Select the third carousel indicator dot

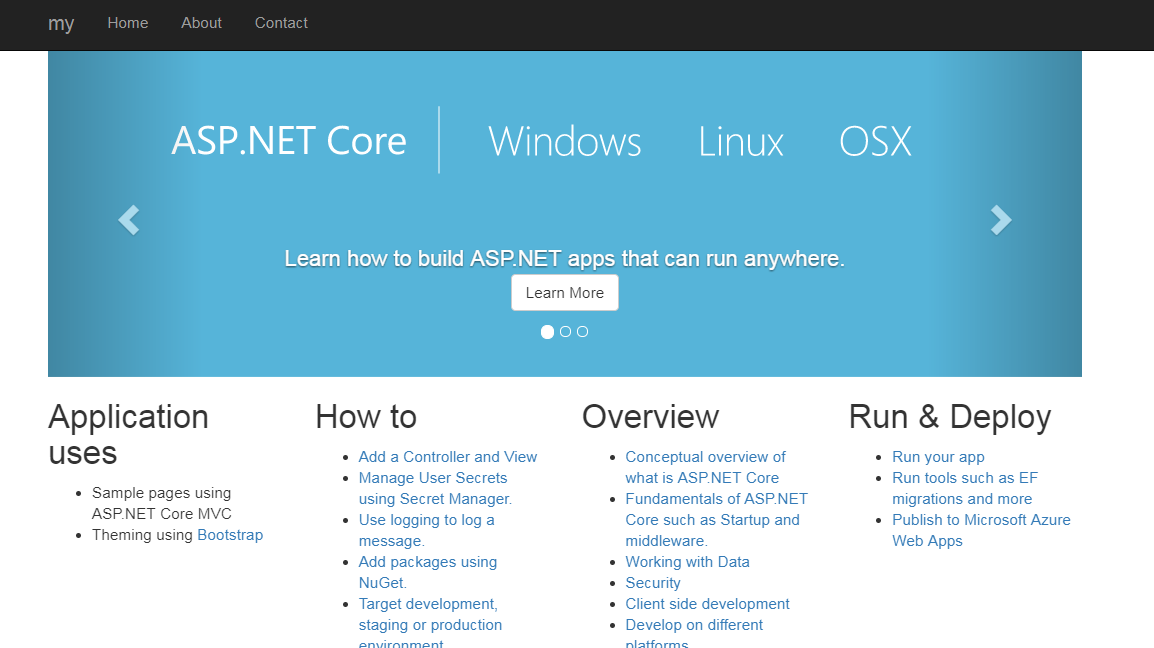[582, 332]
